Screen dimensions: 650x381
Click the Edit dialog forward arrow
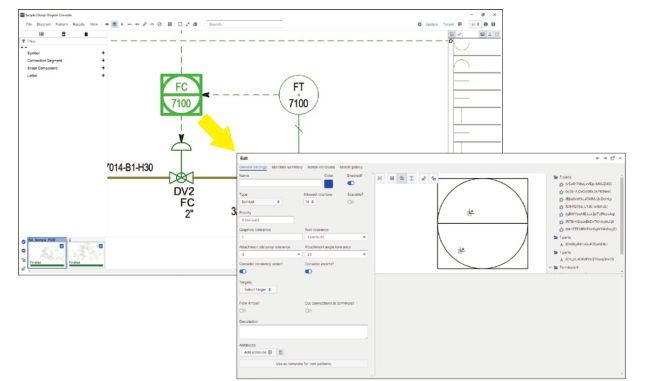[605, 158]
